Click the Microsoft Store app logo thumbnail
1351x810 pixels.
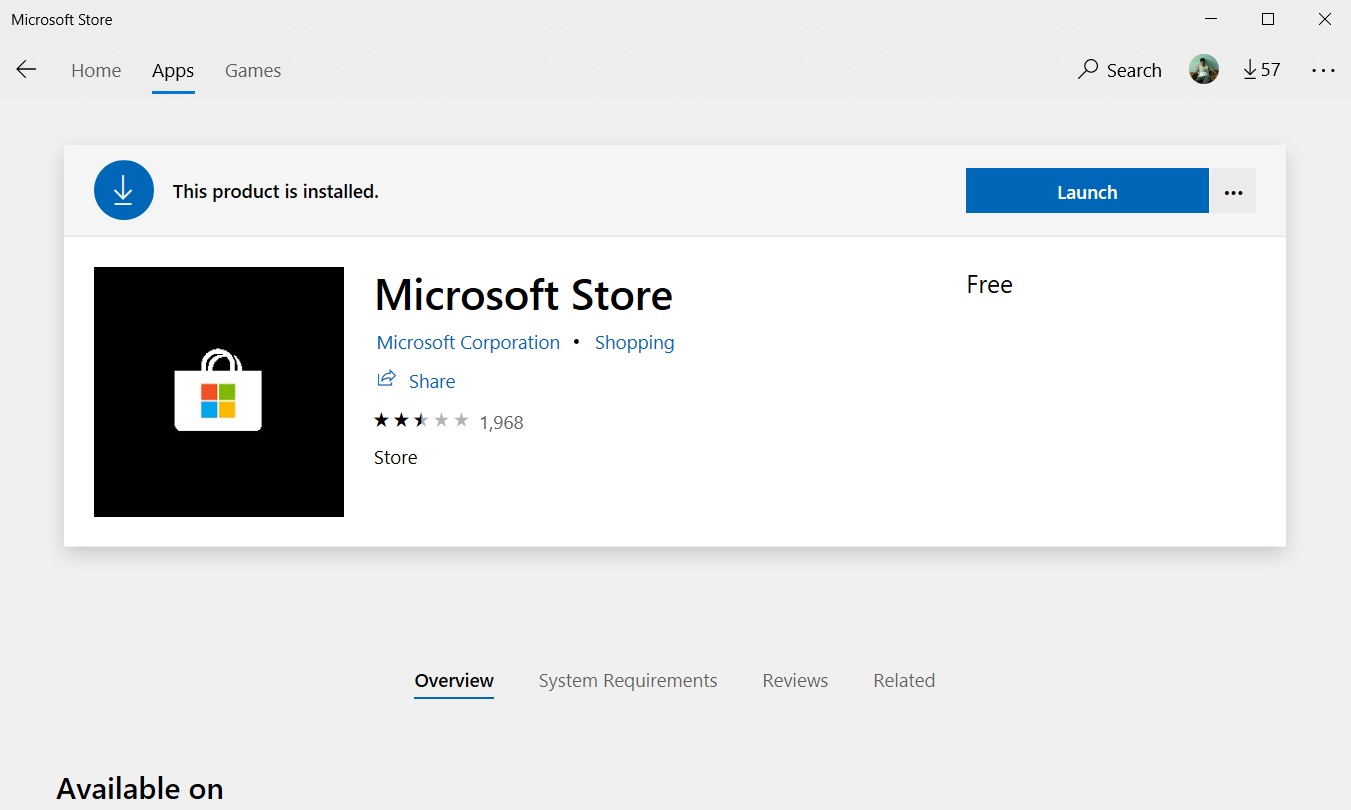pos(218,391)
